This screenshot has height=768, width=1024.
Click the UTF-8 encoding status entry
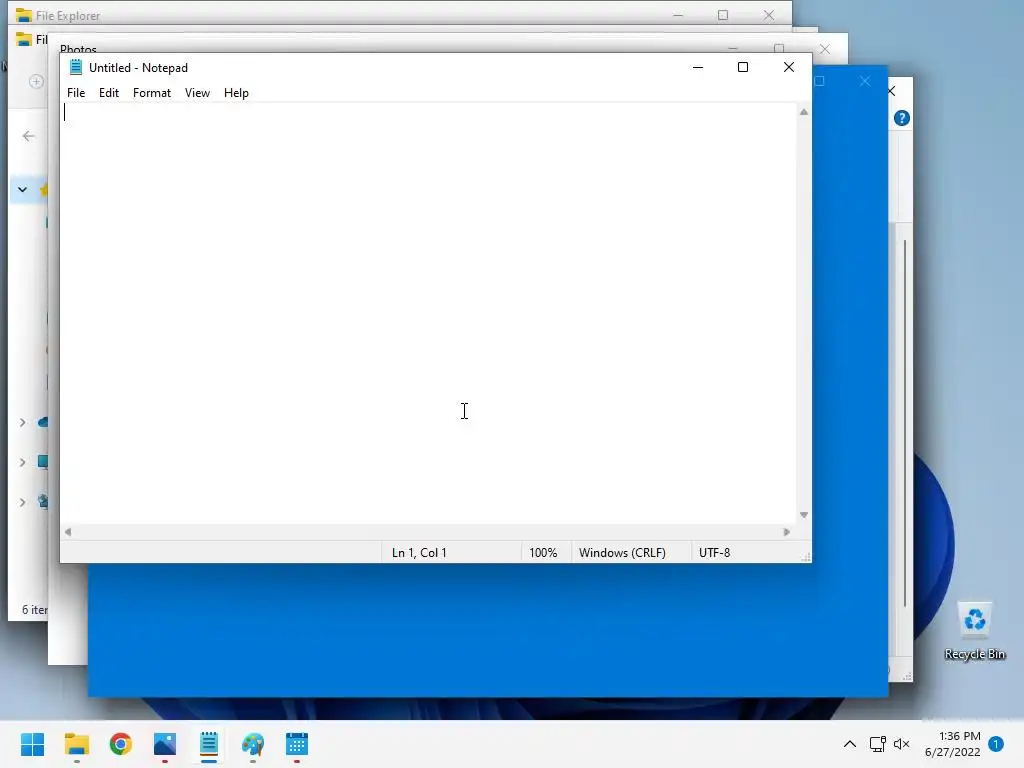714,552
